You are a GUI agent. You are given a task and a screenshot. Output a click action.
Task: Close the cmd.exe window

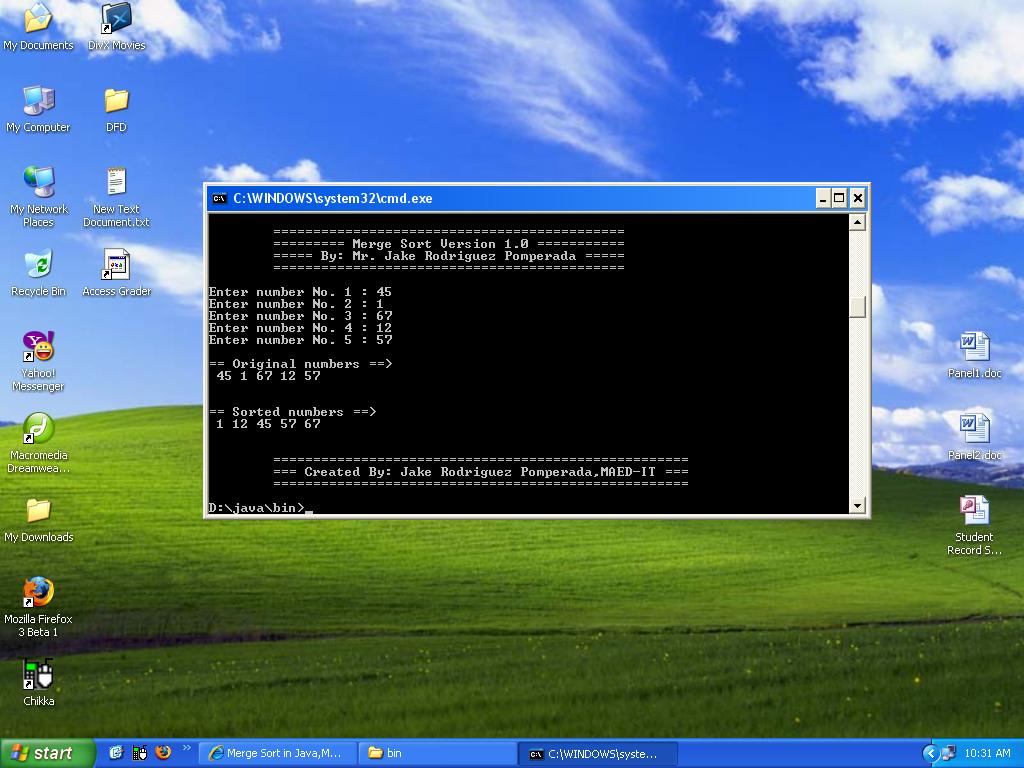point(858,199)
